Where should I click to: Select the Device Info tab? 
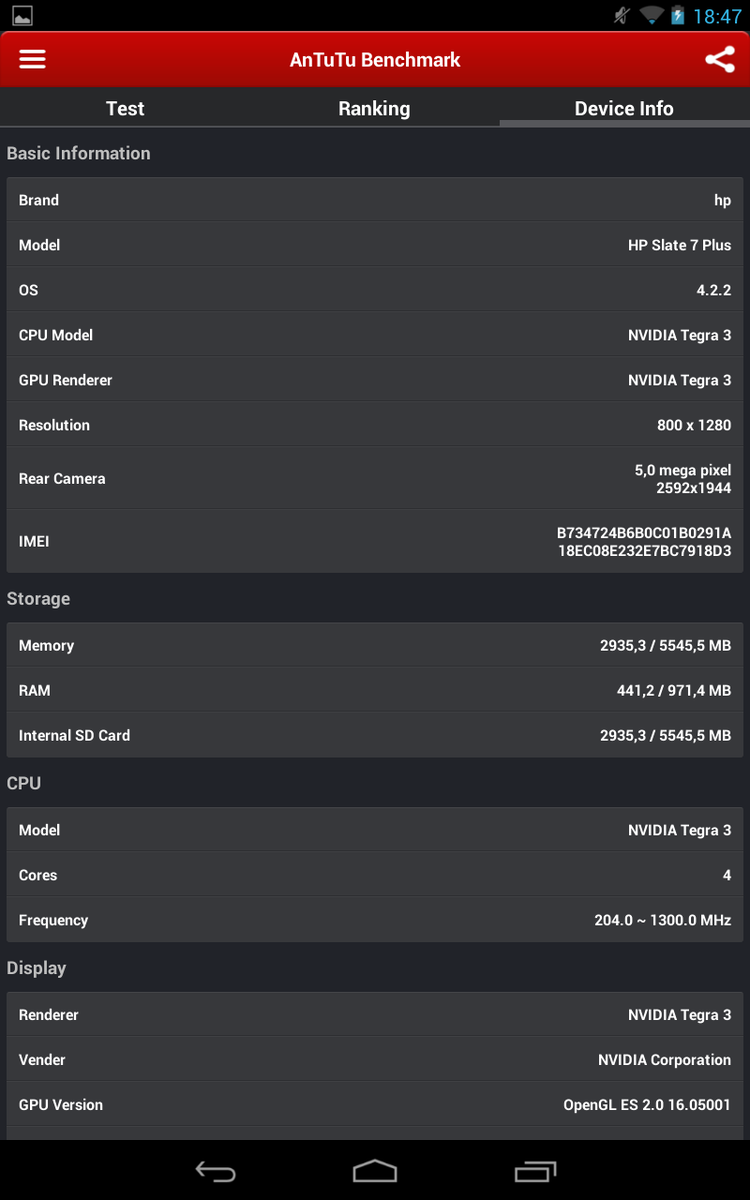pyautogui.click(x=624, y=109)
